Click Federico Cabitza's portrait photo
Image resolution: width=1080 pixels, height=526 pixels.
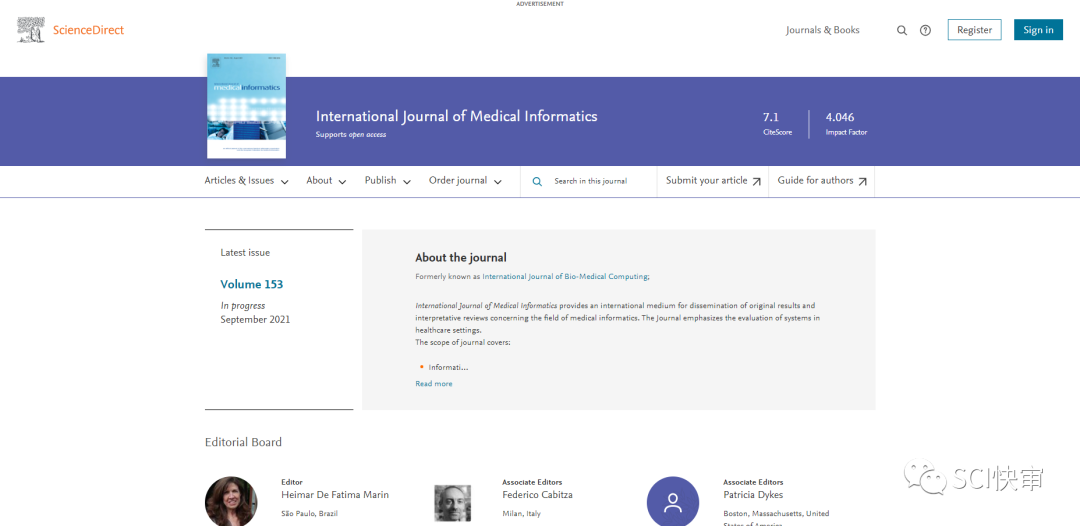coord(452,502)
